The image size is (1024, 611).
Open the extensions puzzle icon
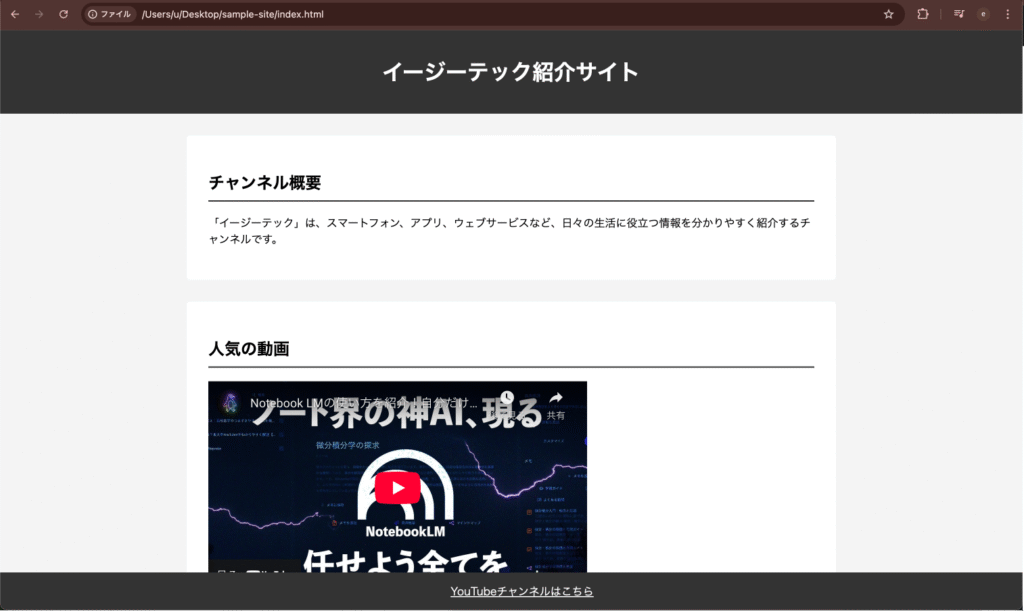[x=922, y=14]
